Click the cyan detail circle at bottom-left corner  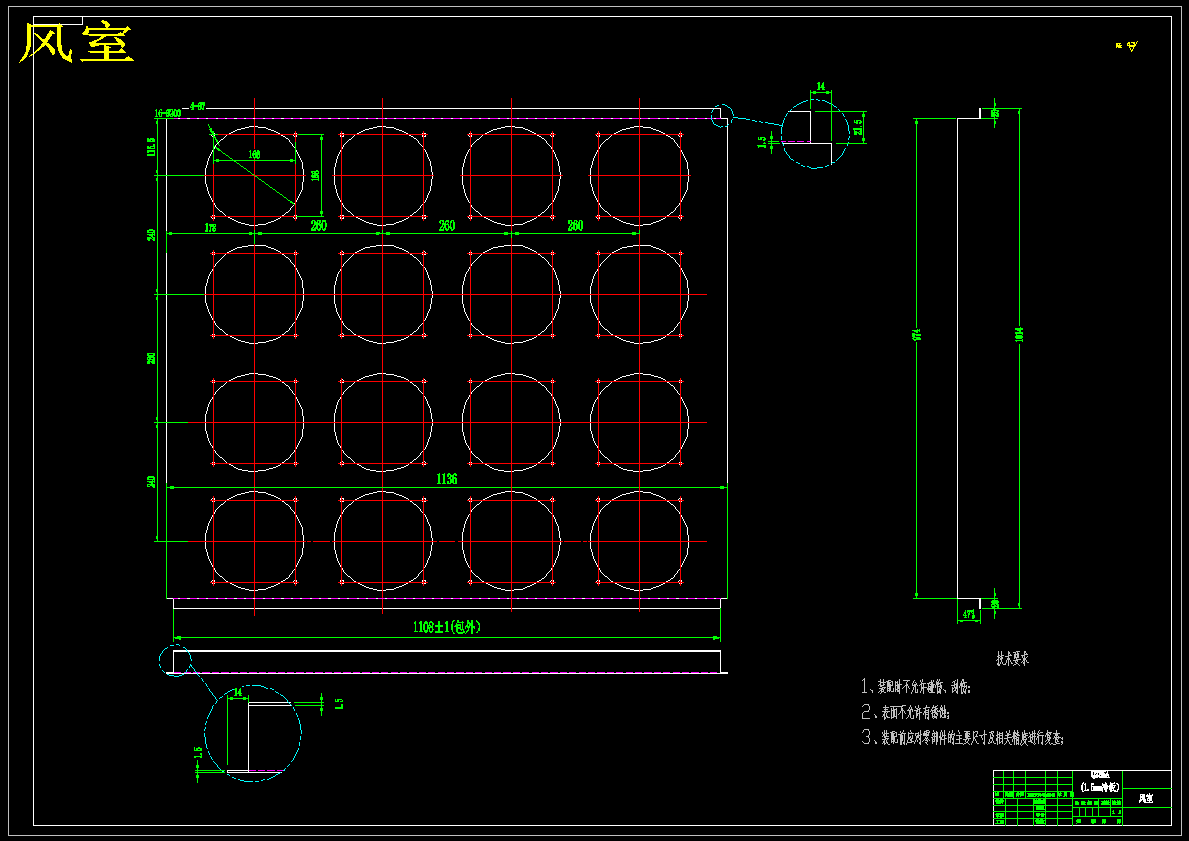point(175,660)
